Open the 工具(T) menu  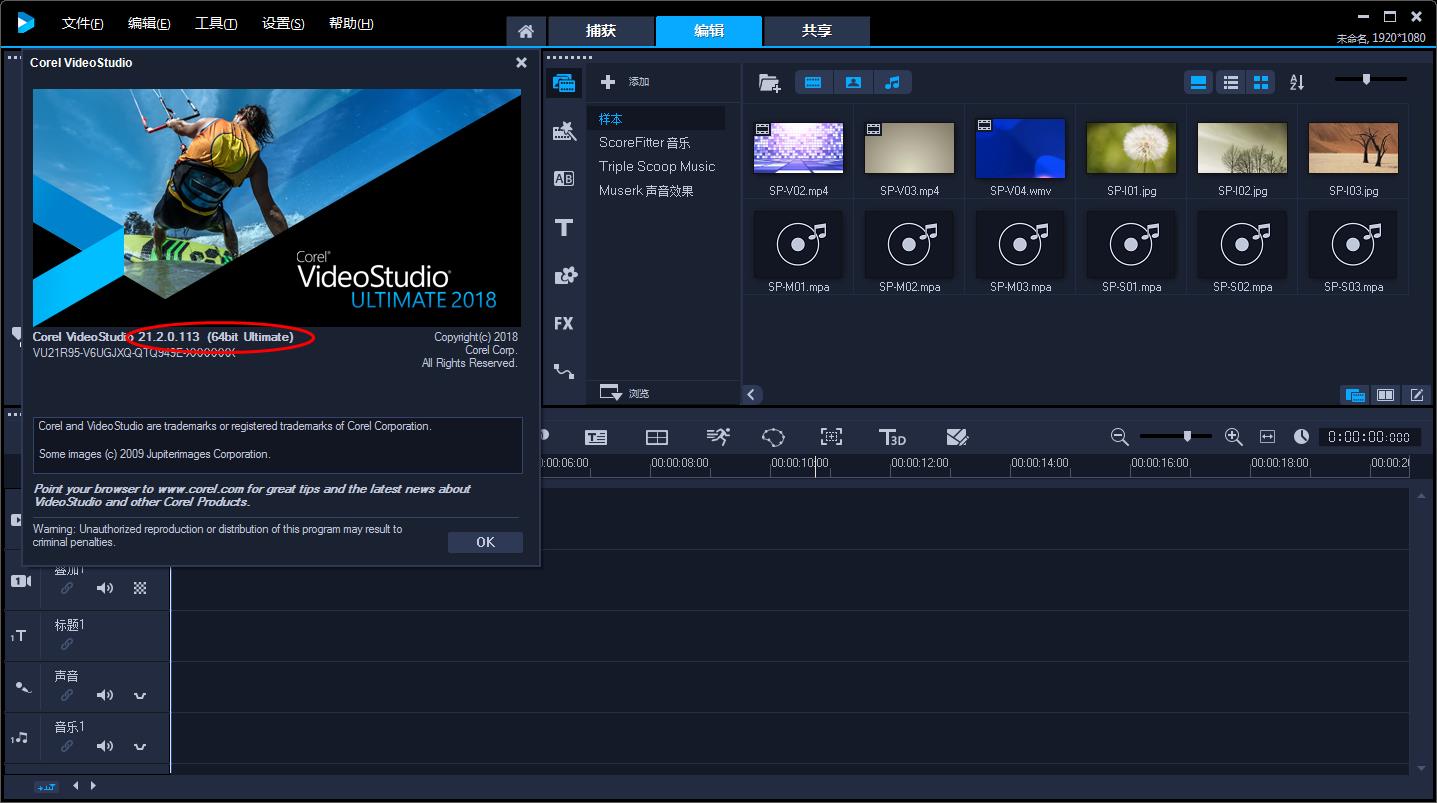[x=216, y=23]
